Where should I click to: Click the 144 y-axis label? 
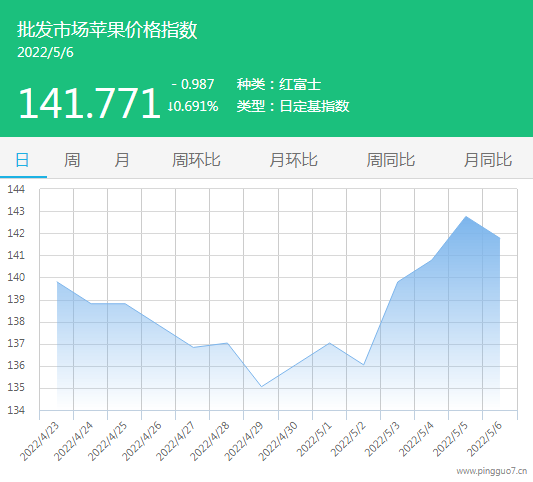pyautogui.click(x=16, y=189)
